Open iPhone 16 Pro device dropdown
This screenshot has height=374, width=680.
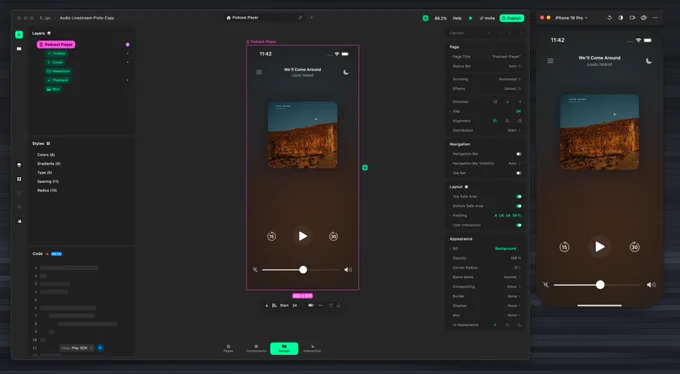pos(572,18)
